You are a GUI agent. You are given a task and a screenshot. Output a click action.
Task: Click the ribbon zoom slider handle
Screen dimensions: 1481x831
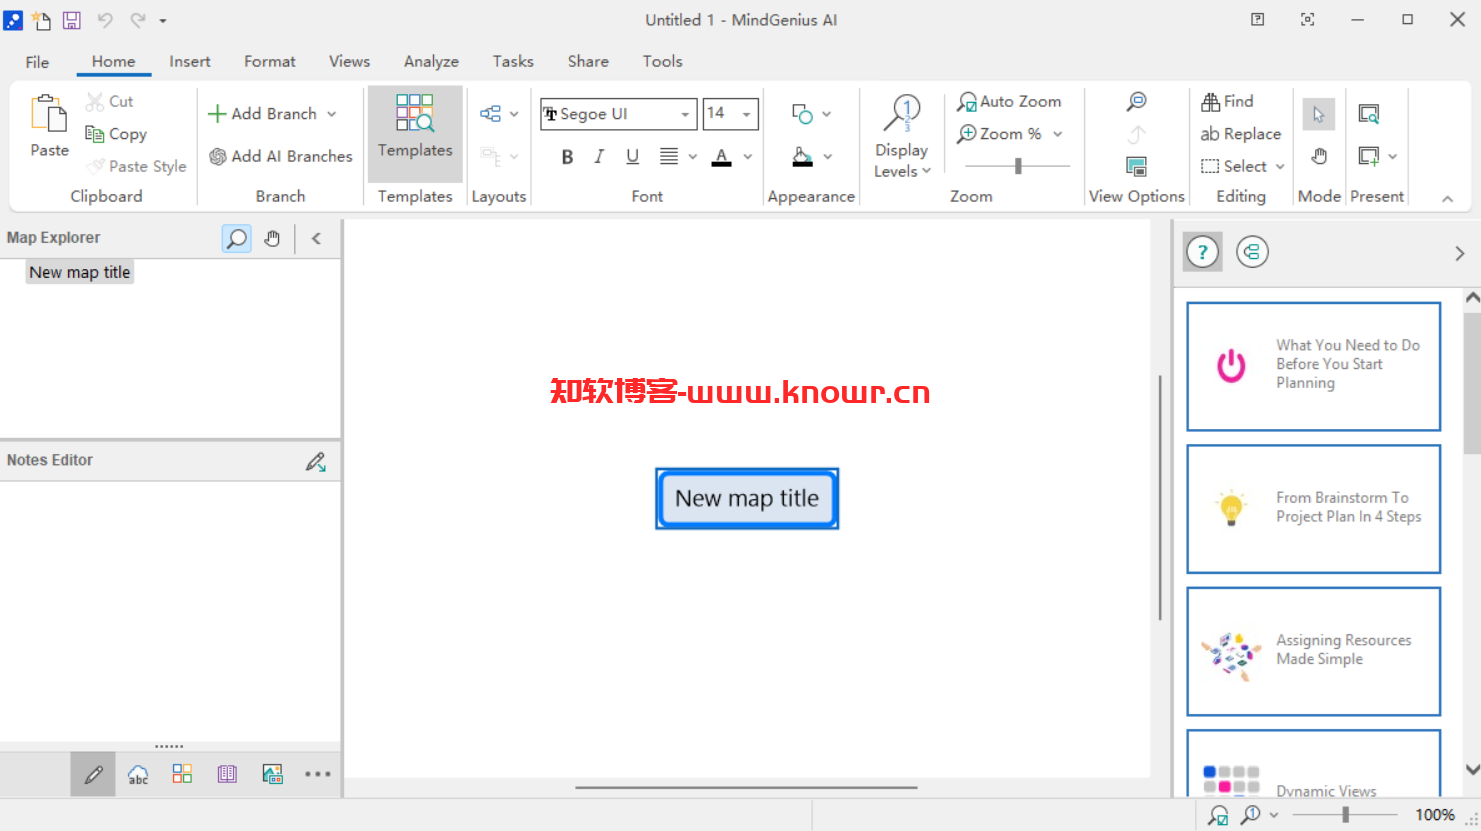point(1018,166)
